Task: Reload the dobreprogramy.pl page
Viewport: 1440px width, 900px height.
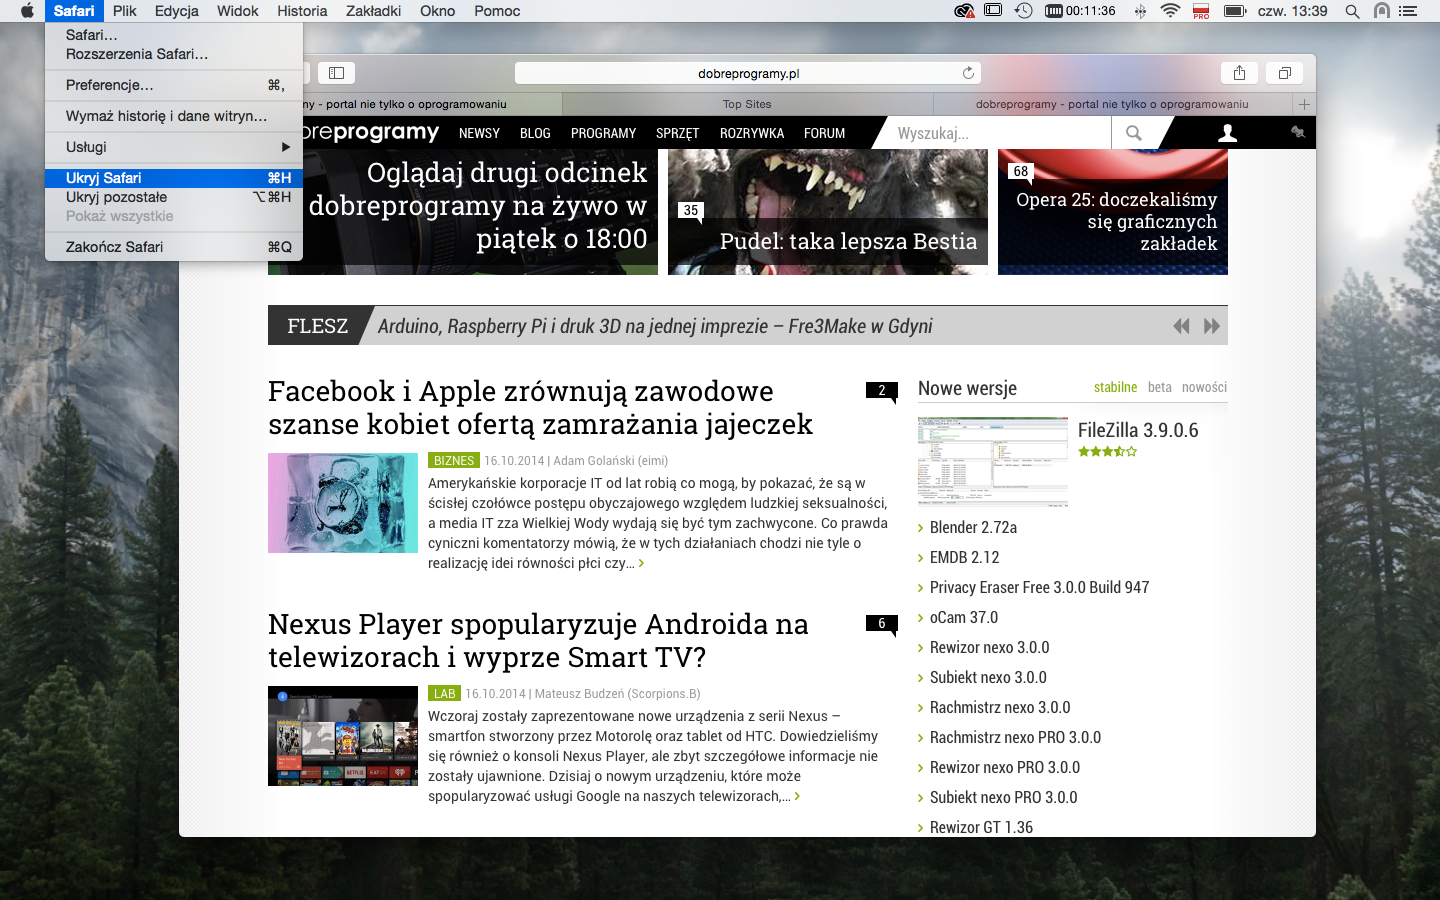Action: pyautogui.click(x=968, y=73)
